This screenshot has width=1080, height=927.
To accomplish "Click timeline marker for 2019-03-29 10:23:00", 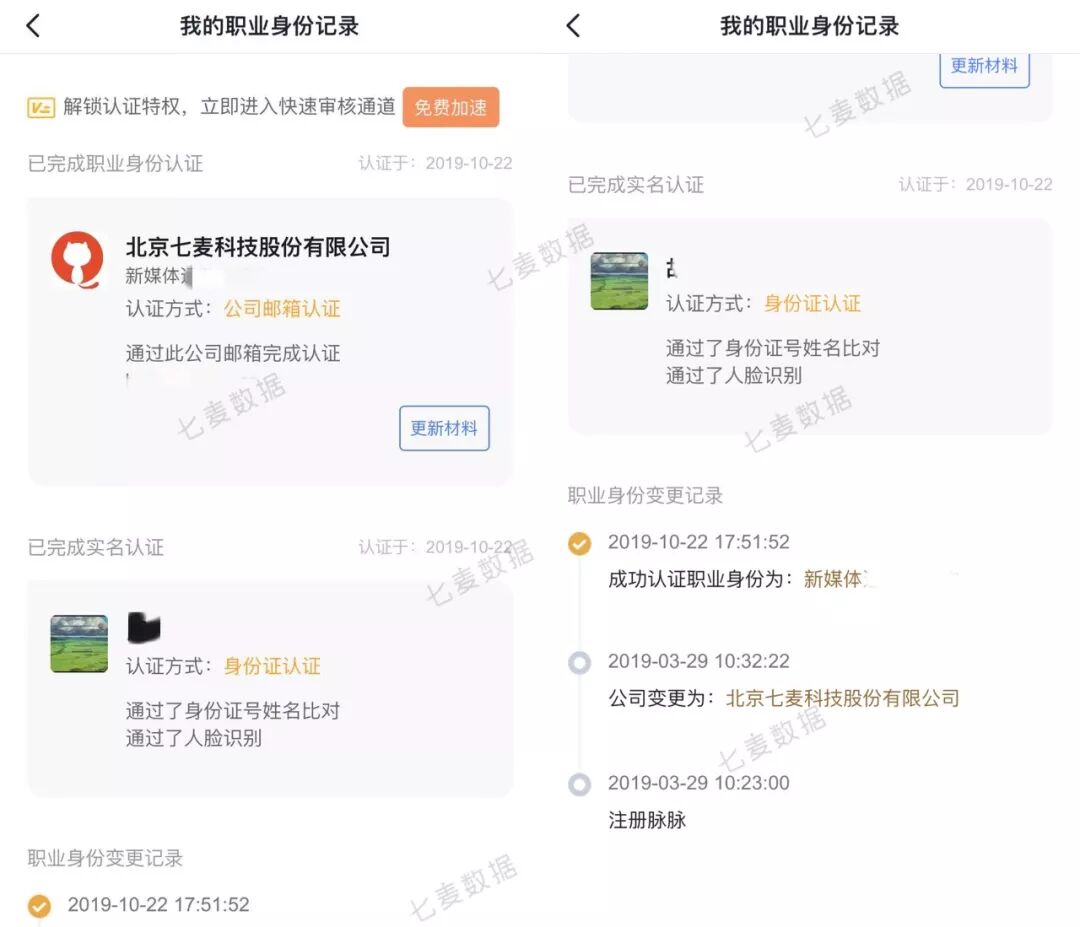I will (x=579, y=784).
